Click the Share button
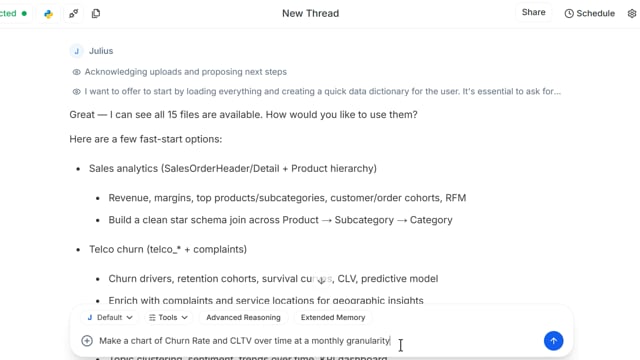Screen dimensions: 640x360 (x=533, y=13)
